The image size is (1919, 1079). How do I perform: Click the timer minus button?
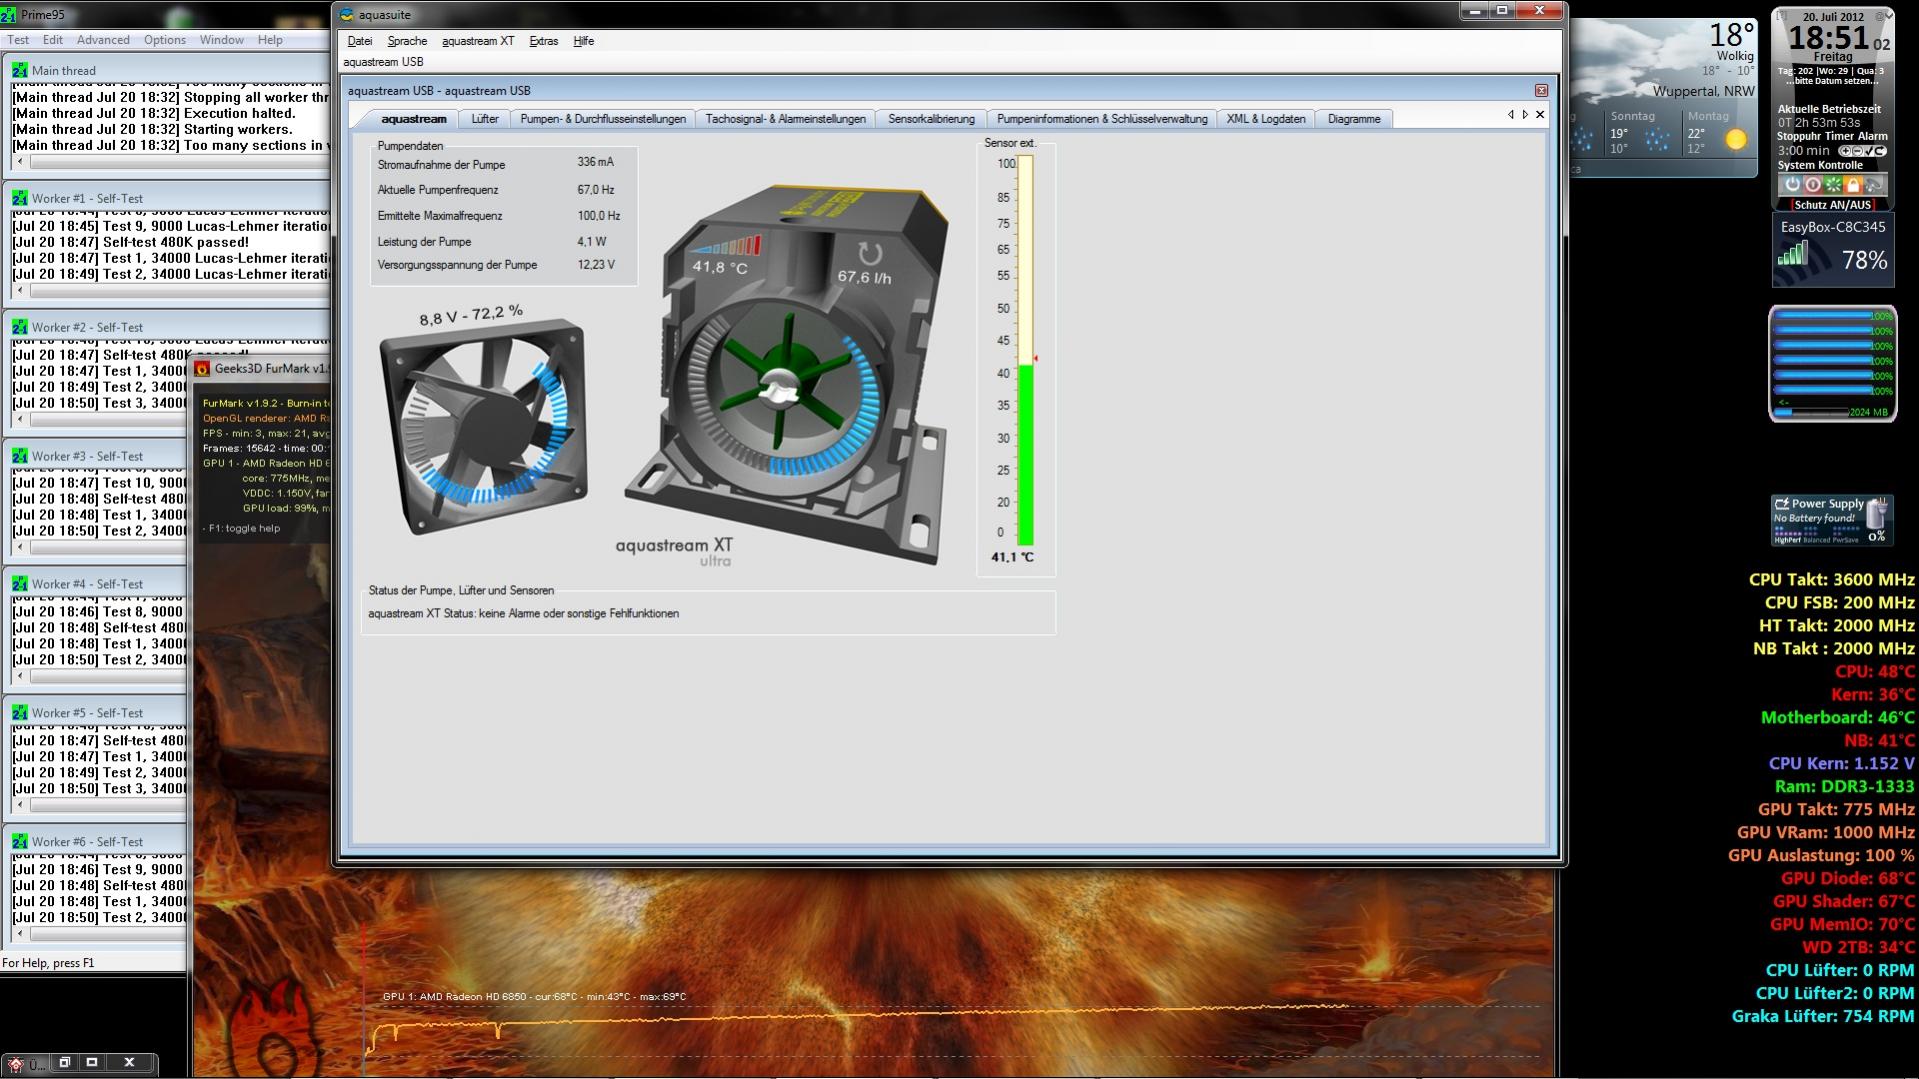1857,151
